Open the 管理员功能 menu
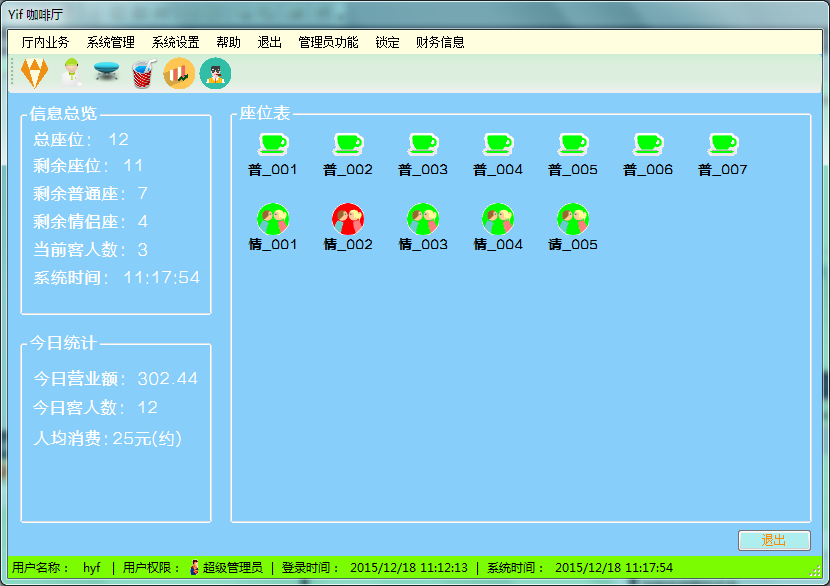This screenshot has height=586, width=830. 328,42
